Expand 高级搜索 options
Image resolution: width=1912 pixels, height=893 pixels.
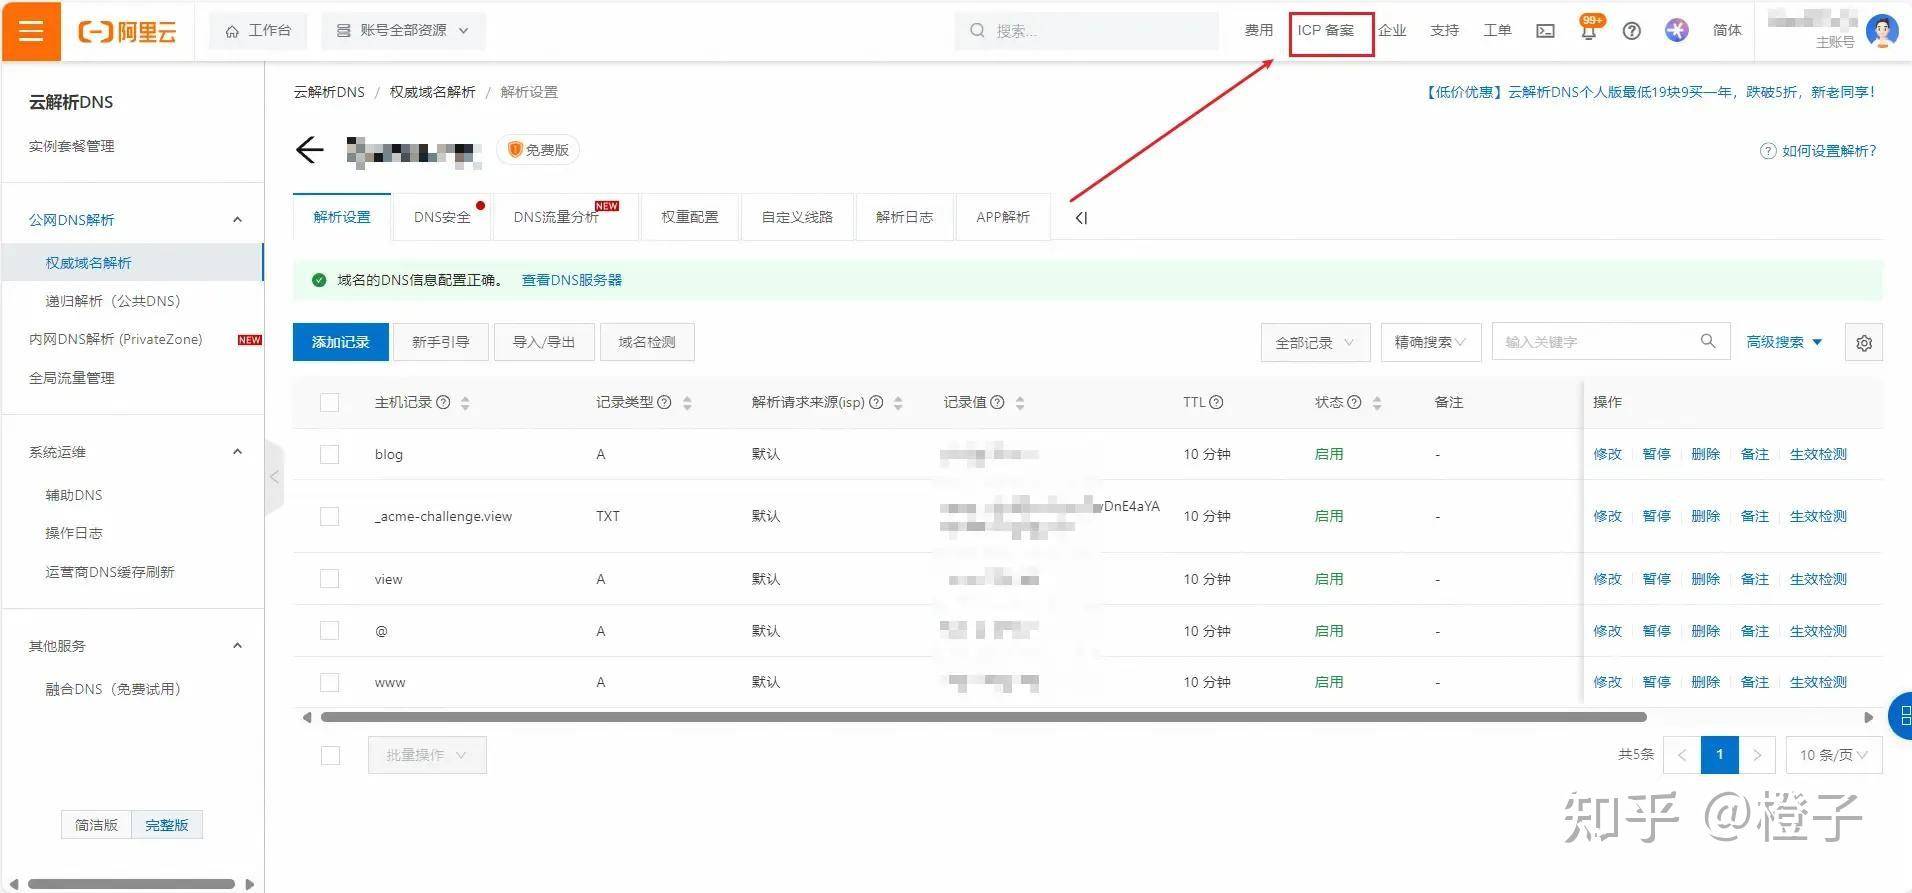click(x=1784, y=342)
